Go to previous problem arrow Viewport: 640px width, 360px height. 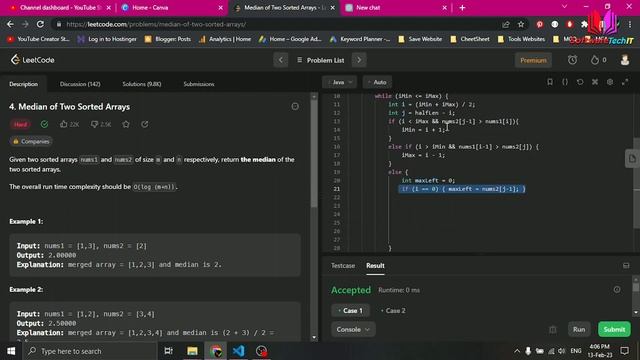tap(280, 60)
